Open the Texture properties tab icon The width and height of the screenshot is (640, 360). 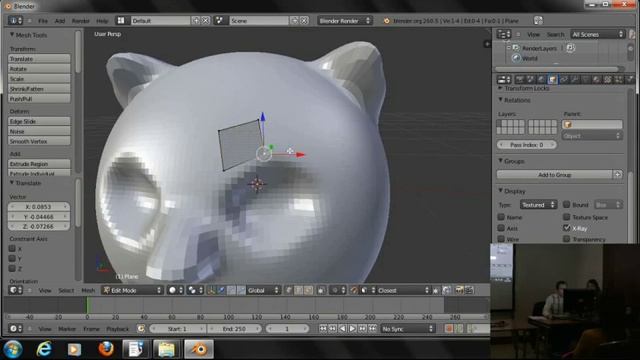[608, 79]
